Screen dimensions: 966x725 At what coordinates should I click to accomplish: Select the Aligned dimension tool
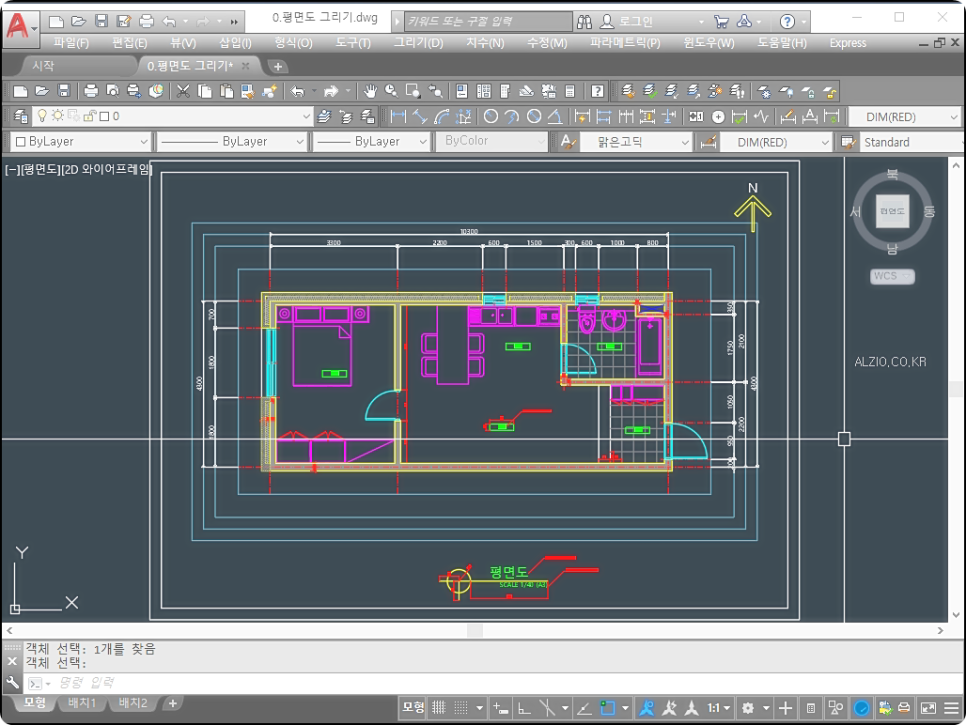point(420,116)
